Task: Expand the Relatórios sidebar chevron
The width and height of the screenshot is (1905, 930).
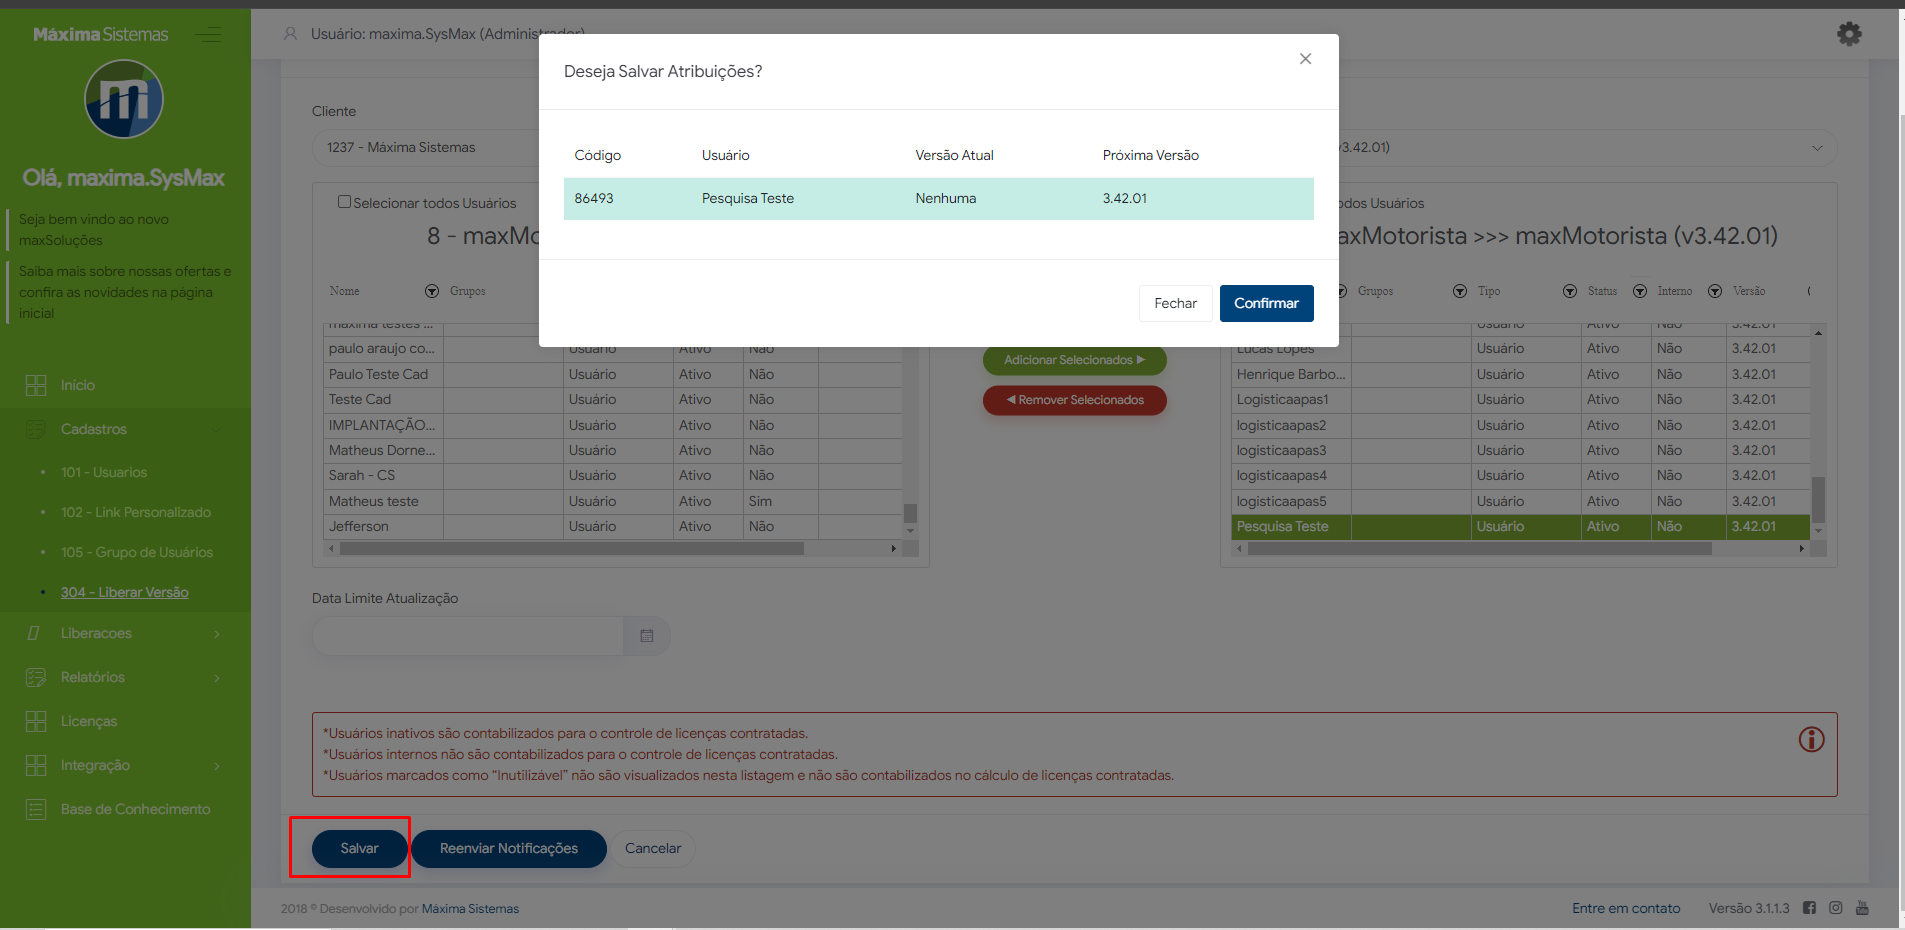Action: click(x=217, y=678)
